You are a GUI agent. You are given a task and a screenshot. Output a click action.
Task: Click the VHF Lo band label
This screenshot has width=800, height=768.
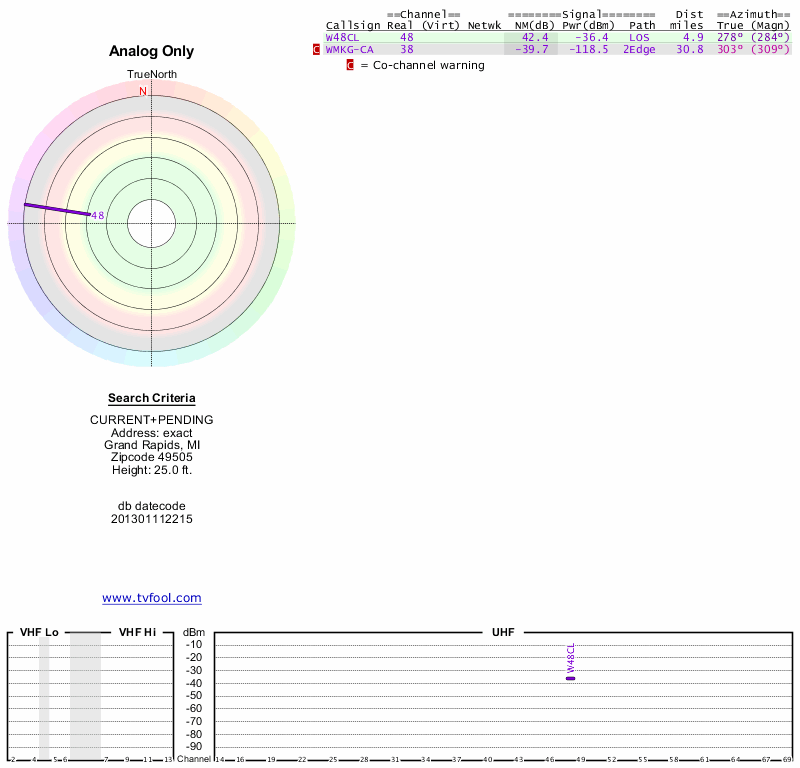pyautogui.click(x=40, y=632)
